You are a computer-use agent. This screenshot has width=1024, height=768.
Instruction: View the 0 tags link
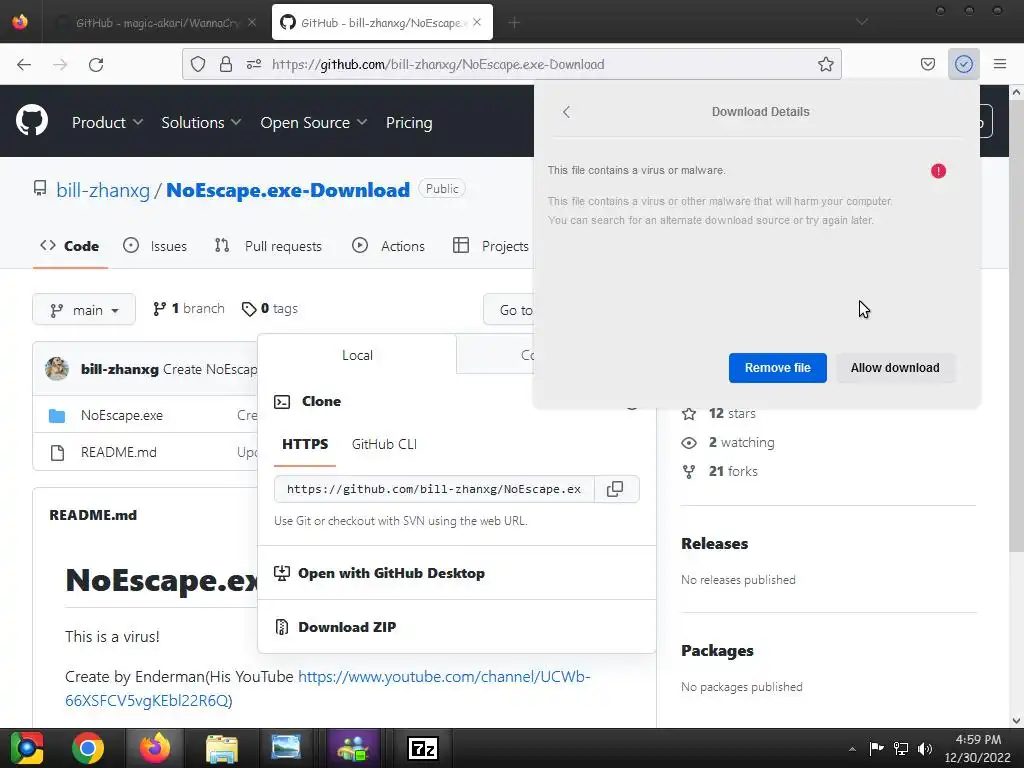pyautogui.click(x=270, y=308)
